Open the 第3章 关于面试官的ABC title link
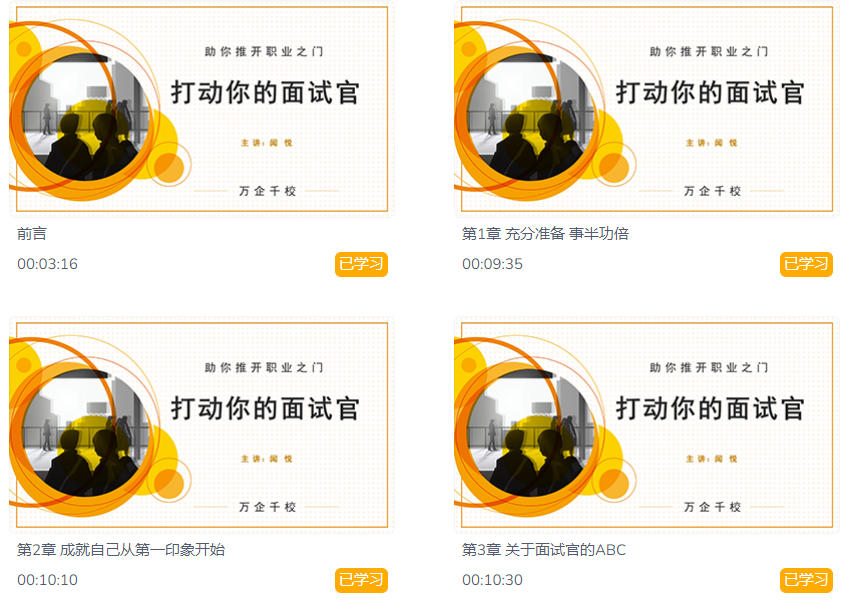Image resolution: width=846 pixels, height=612 pixels. tap(544, 550)
